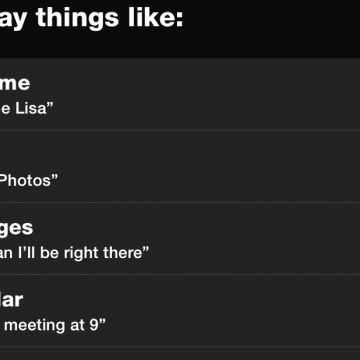Click the word 'Lisa' in the example
The height and width of the screenshot is (360, 360).
point(31,108)
